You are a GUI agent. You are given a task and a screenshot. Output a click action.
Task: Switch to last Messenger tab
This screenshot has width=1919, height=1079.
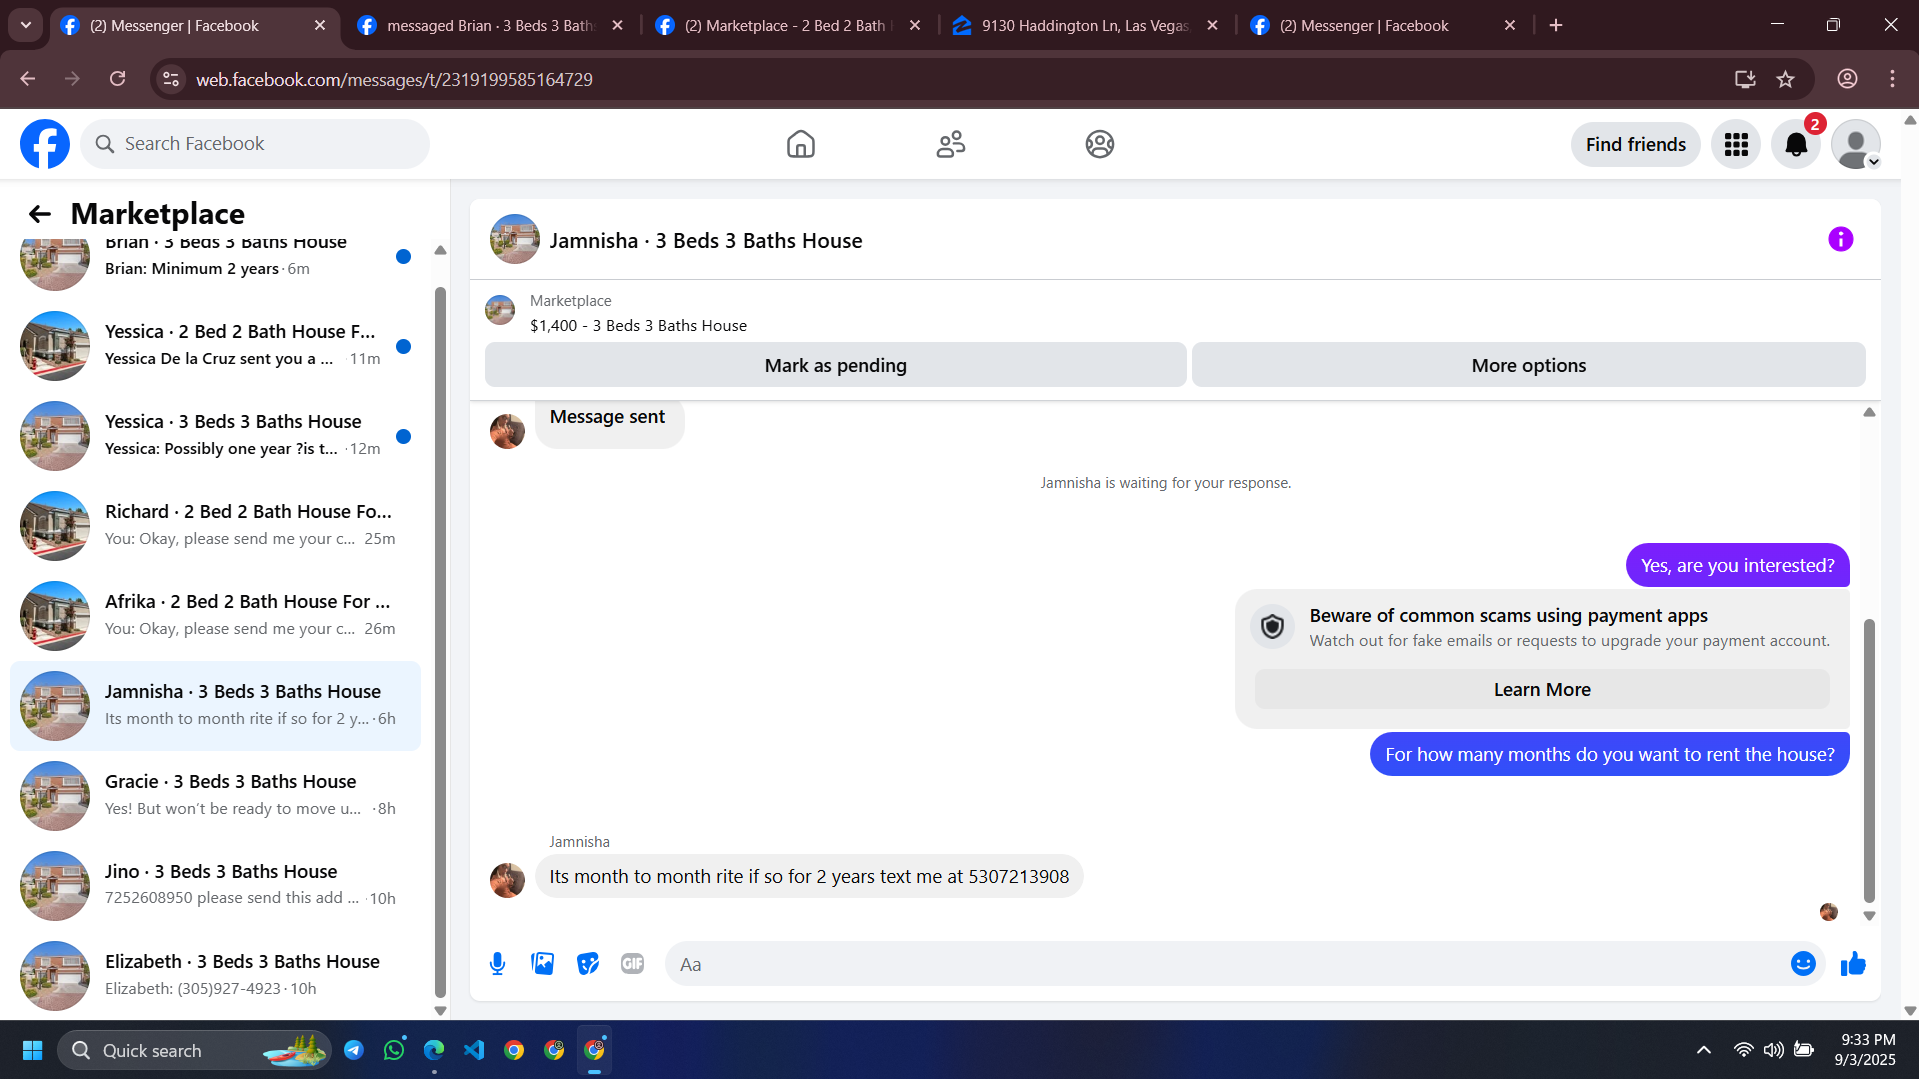1383,26
